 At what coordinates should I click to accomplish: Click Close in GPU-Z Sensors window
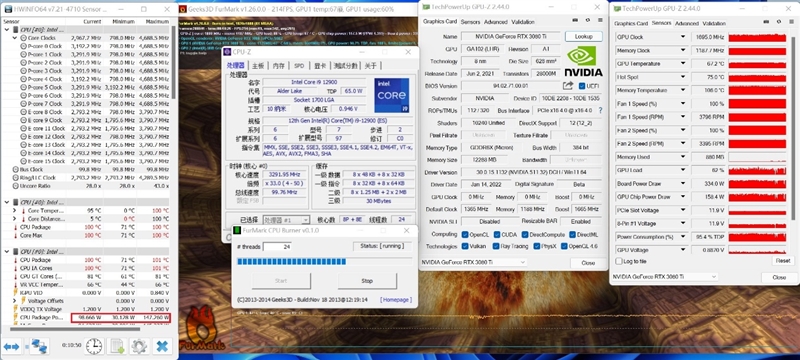pyautogui.click(x=779, y=277)
